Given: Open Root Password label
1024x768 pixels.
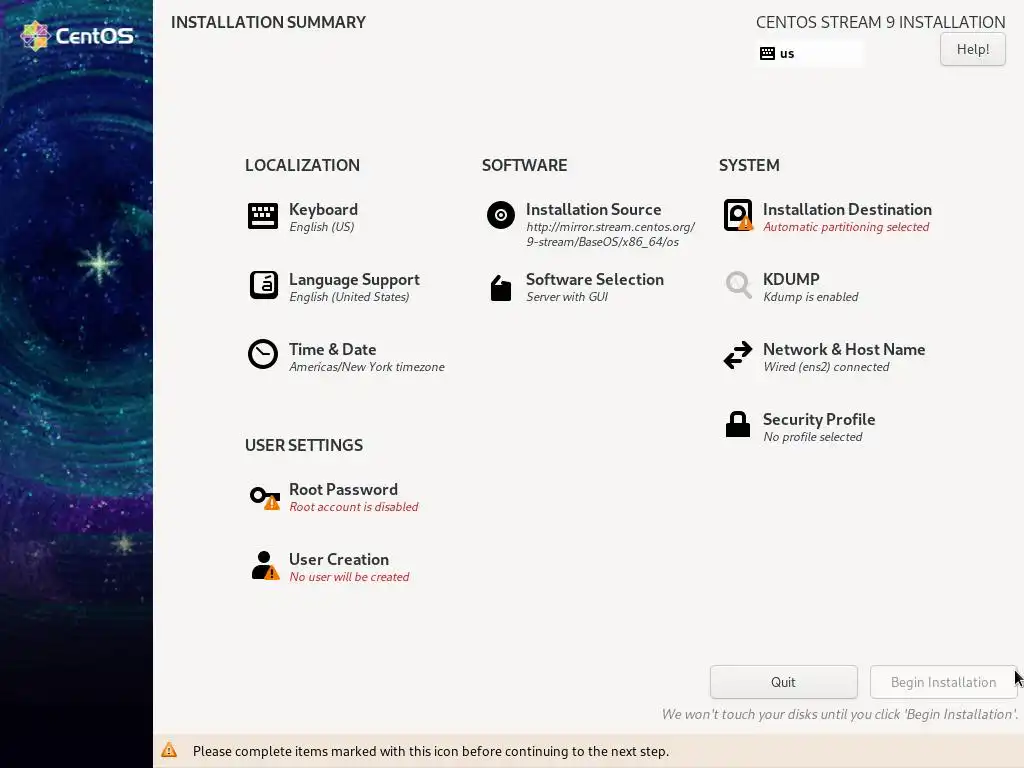Looking at the screenshot, I should click(343, 489).
